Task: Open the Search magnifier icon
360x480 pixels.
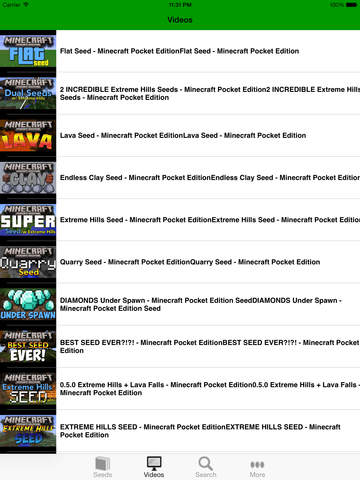Action: point(205,463)
